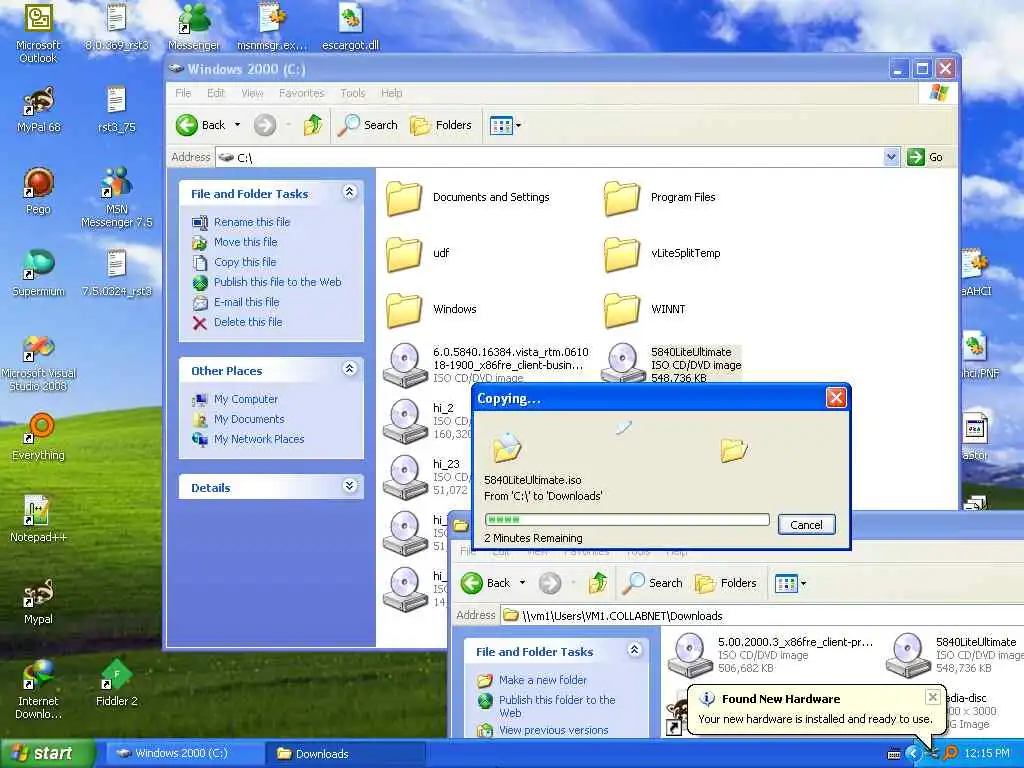Click Move this file link
Screen dimensions: 1024x768
(246, 242)
